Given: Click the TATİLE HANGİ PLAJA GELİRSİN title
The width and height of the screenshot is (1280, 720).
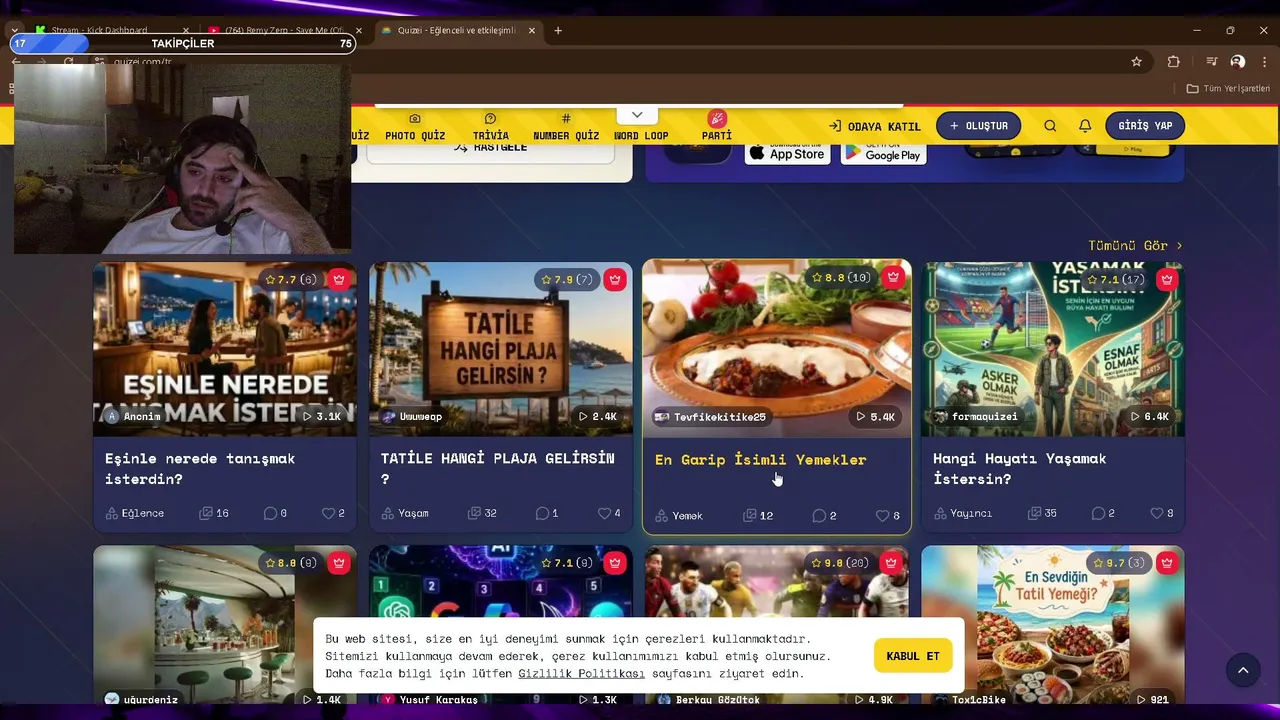Looking at the screenshot, I should pyautogui.click(x=498, y=468).
